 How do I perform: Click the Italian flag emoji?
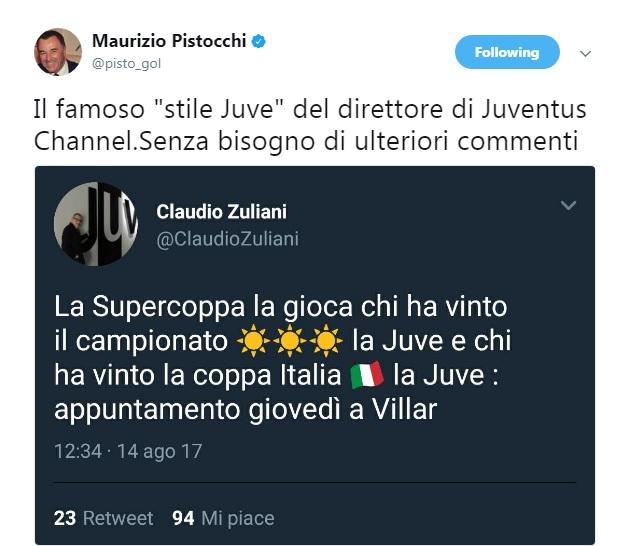[367, 375]
